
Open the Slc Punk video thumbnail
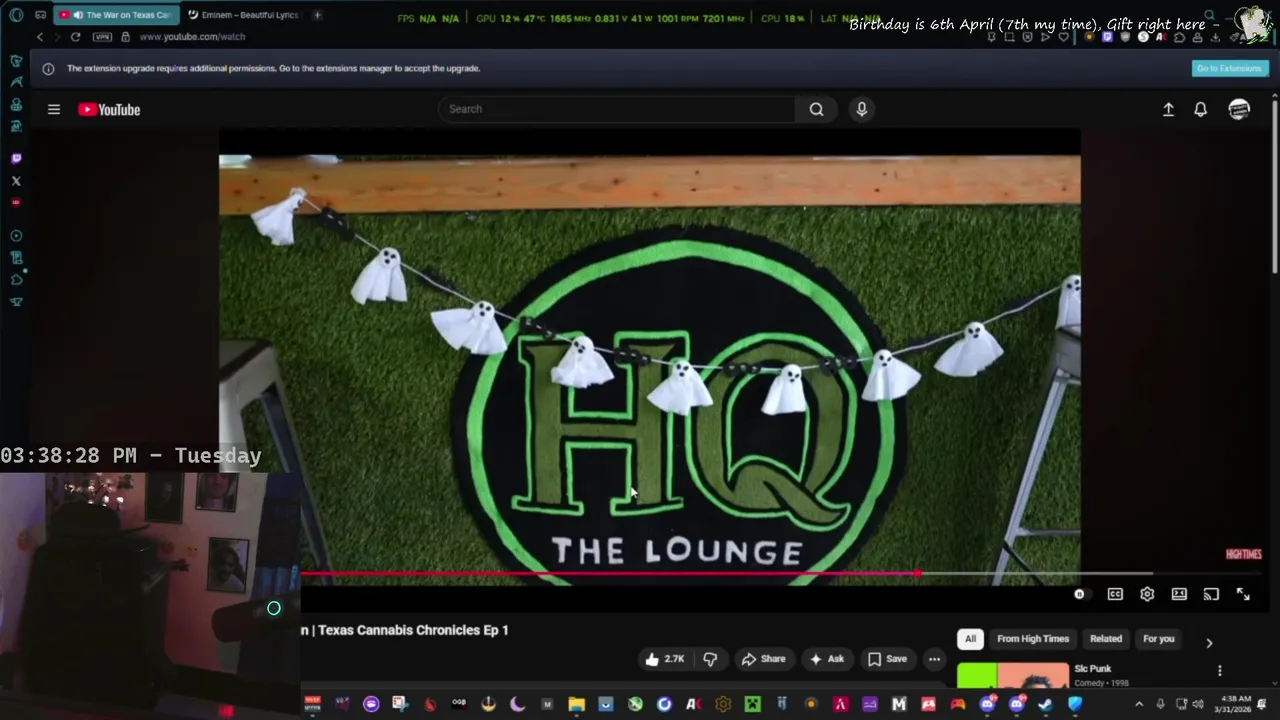(1012, 676)
